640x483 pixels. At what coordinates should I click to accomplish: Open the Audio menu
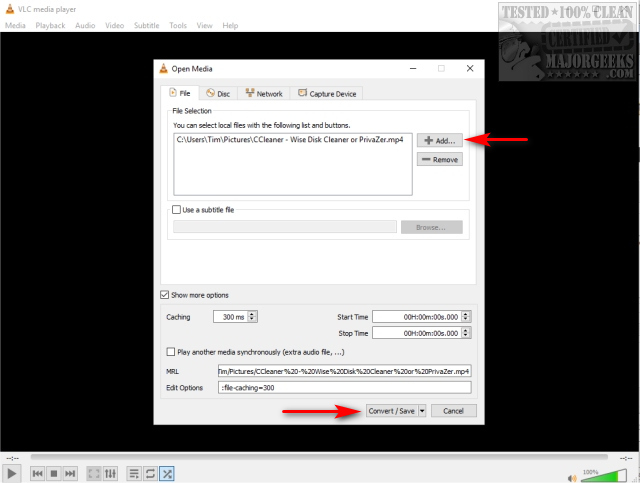[85, 25]
